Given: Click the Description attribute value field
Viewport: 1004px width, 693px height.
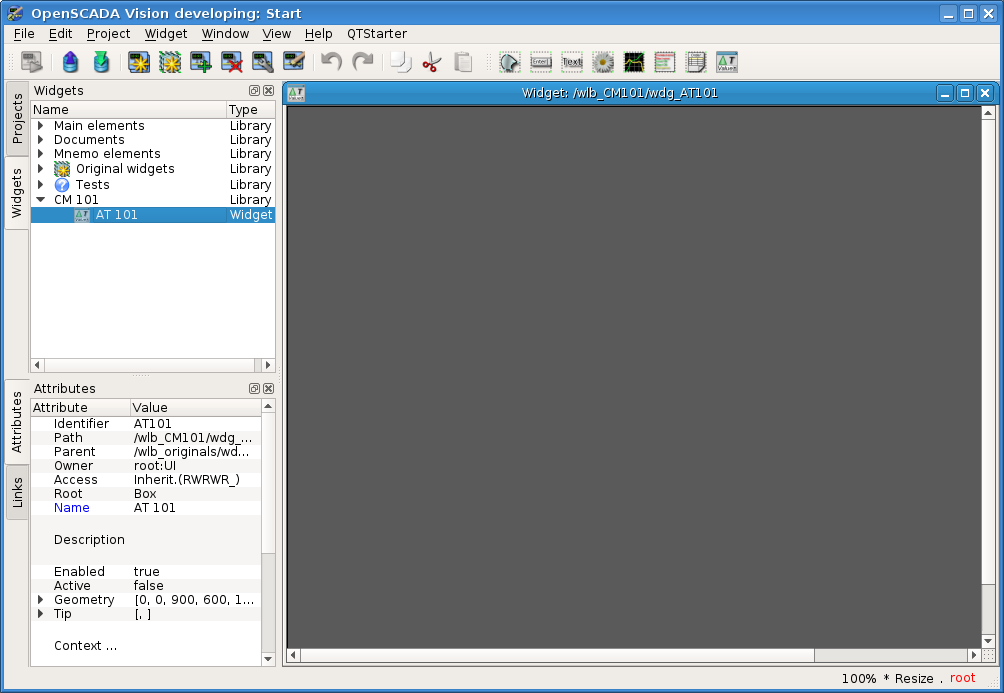Looking at the screenshot, I should coord(196,540).
